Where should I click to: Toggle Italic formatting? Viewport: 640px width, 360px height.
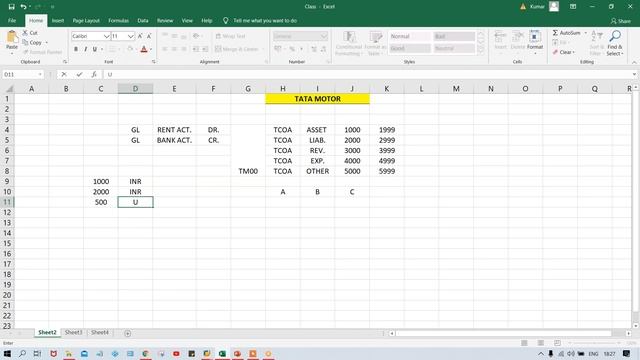click(x=85, y=49)
